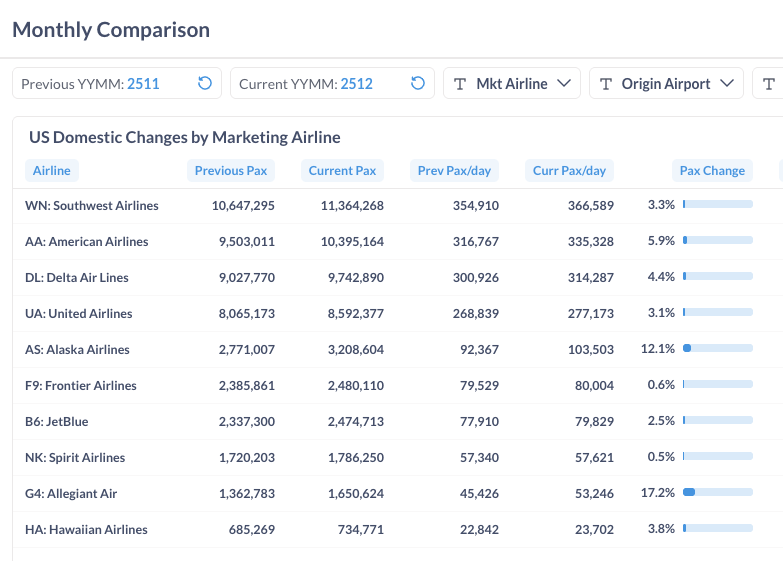This screenshot has width=783, height=561.
Task: Click Alaska Airlines' 12.1% change bar
Action: [x=718, y=349]
